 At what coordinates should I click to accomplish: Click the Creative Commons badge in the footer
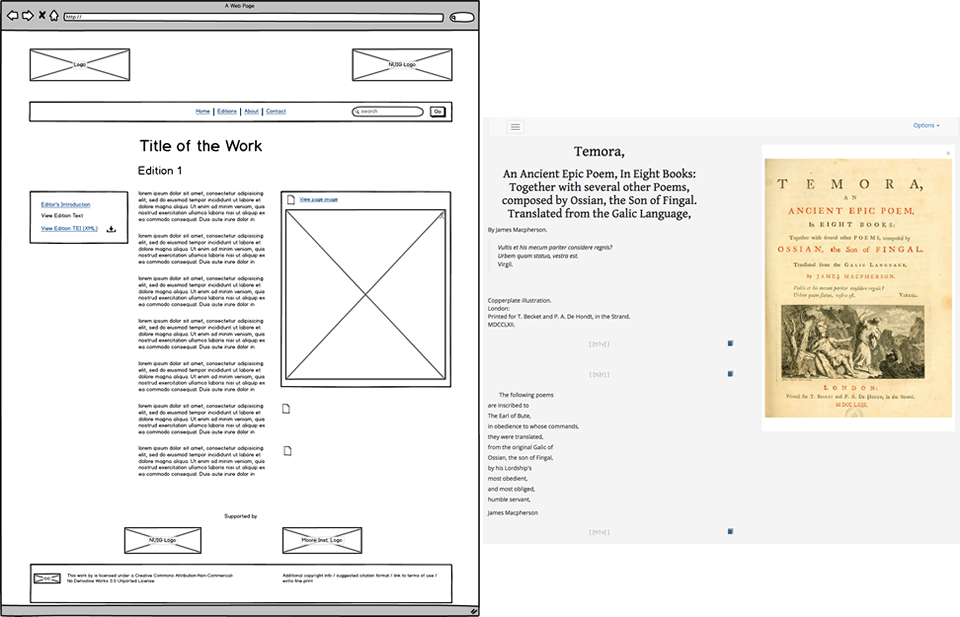pyautogui.click(x=47, y=578)
